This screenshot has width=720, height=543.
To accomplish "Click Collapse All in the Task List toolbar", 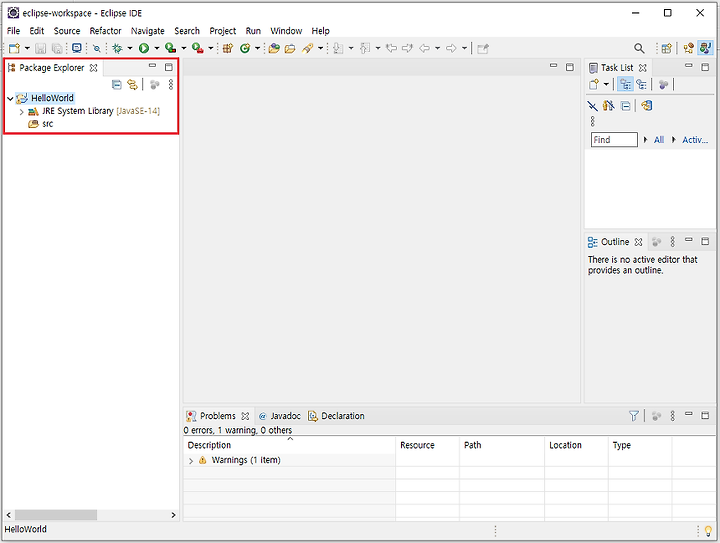I will tap(625, 106).
